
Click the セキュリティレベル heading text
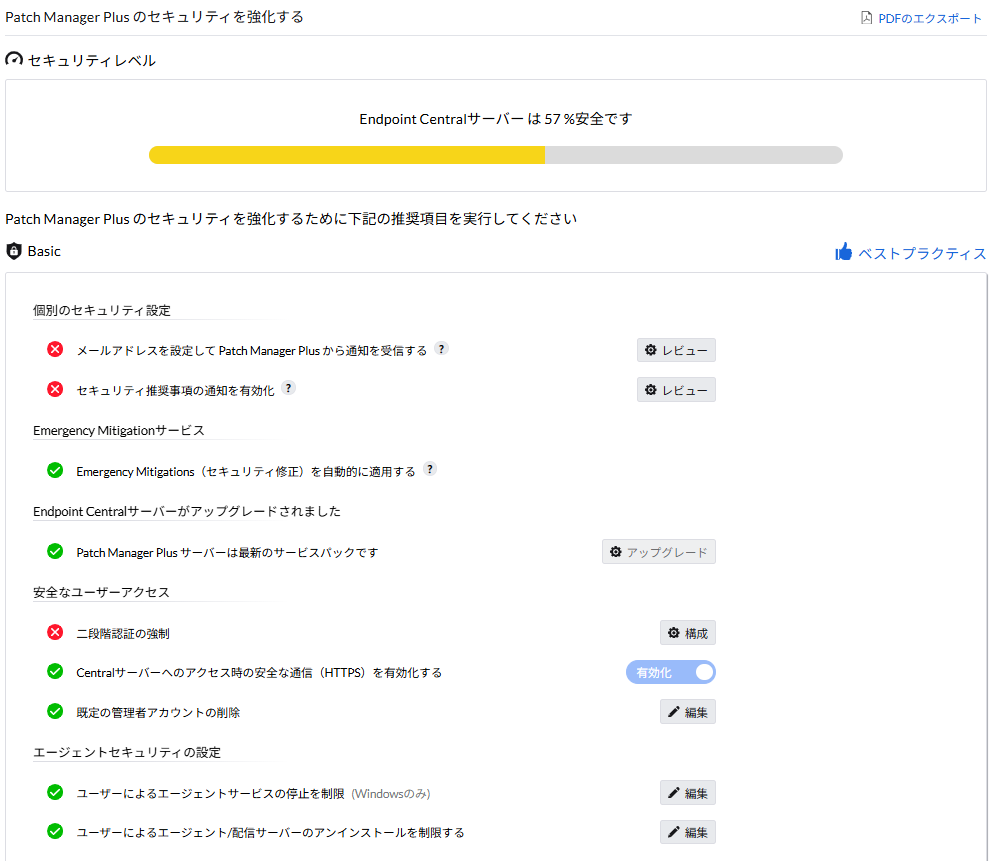tap(92, 61)
